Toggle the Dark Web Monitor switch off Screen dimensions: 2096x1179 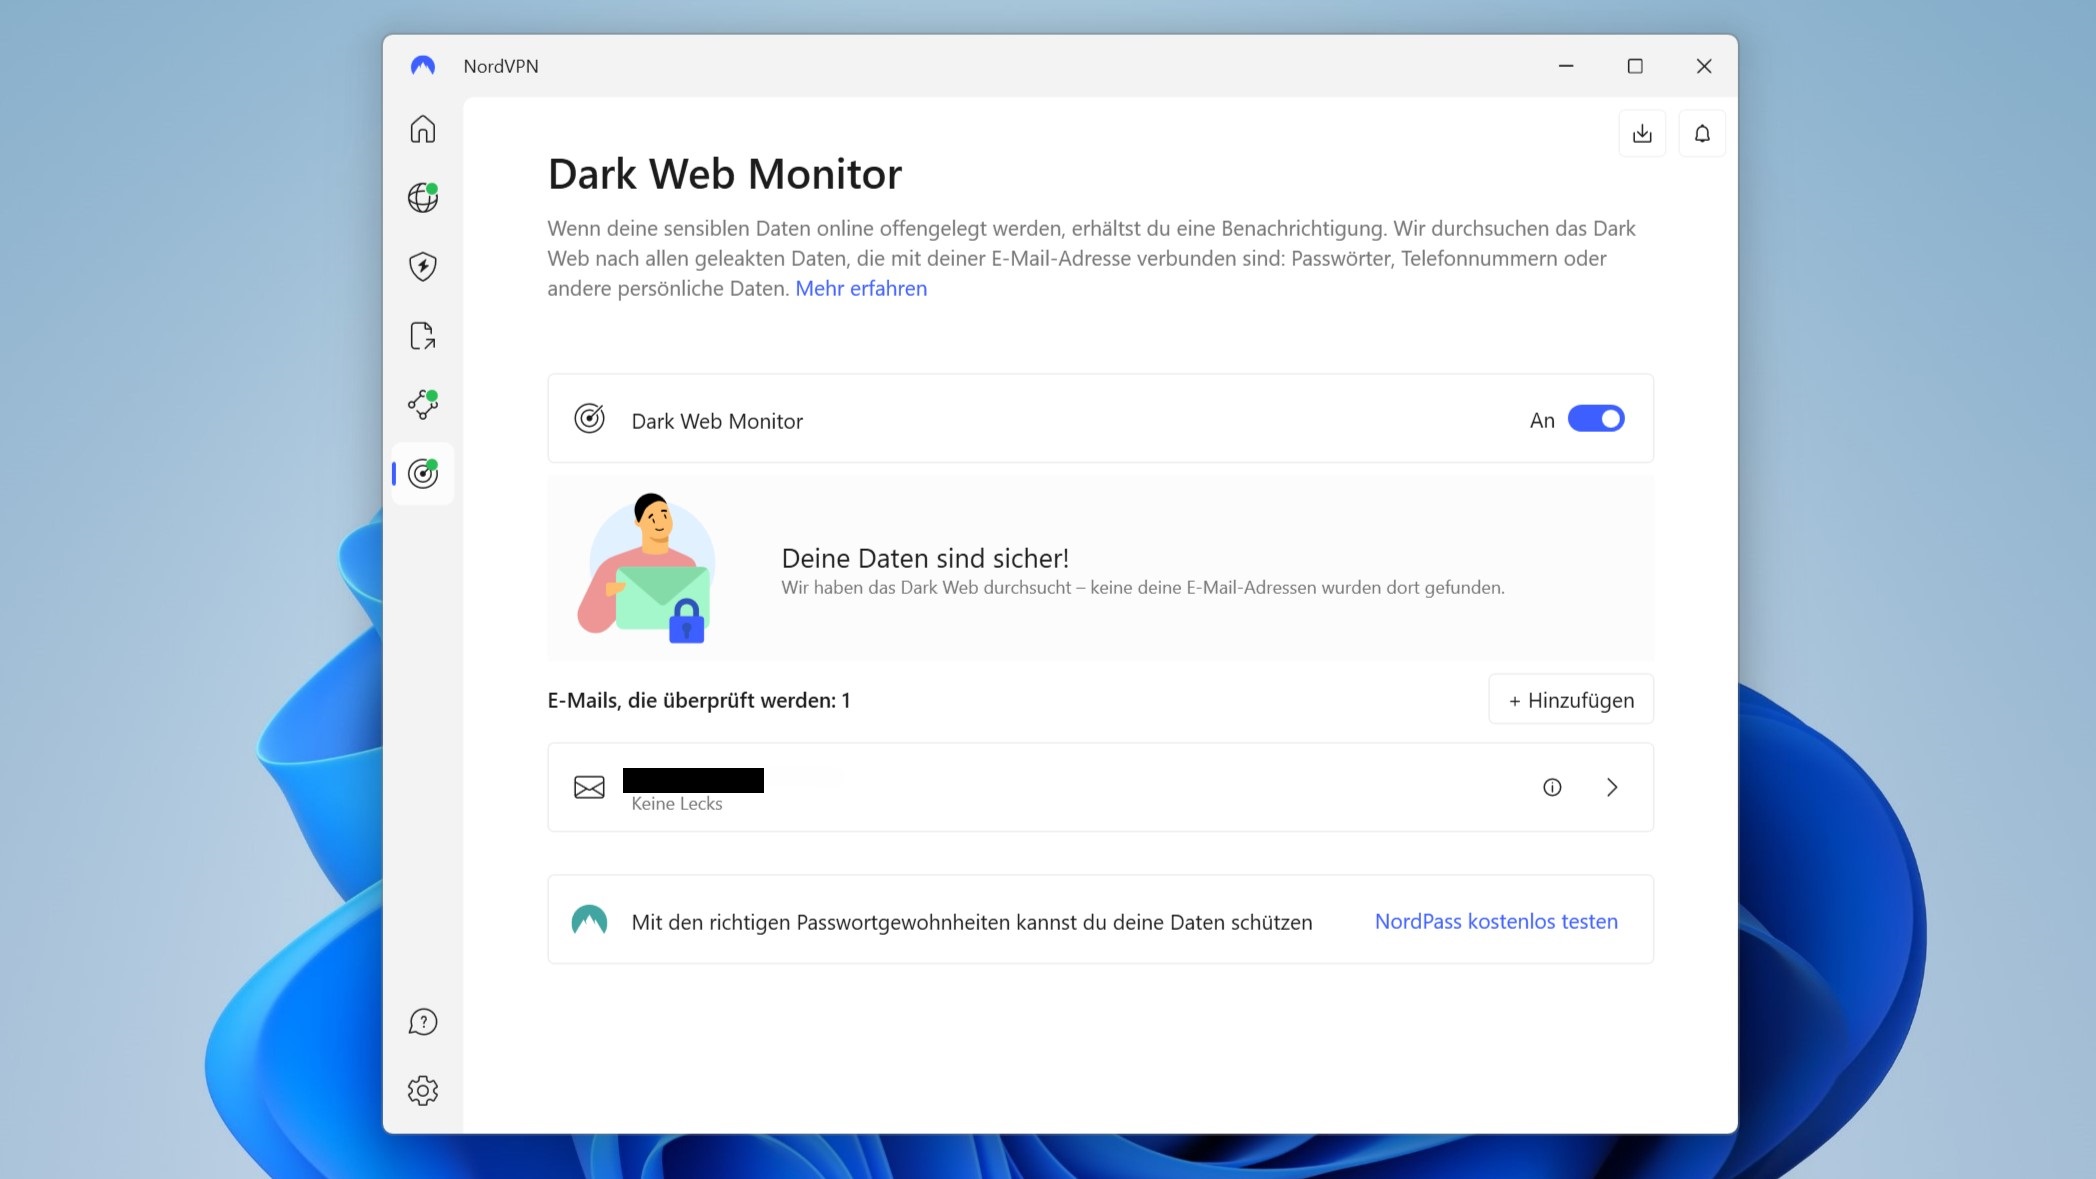coord(1597,419)
